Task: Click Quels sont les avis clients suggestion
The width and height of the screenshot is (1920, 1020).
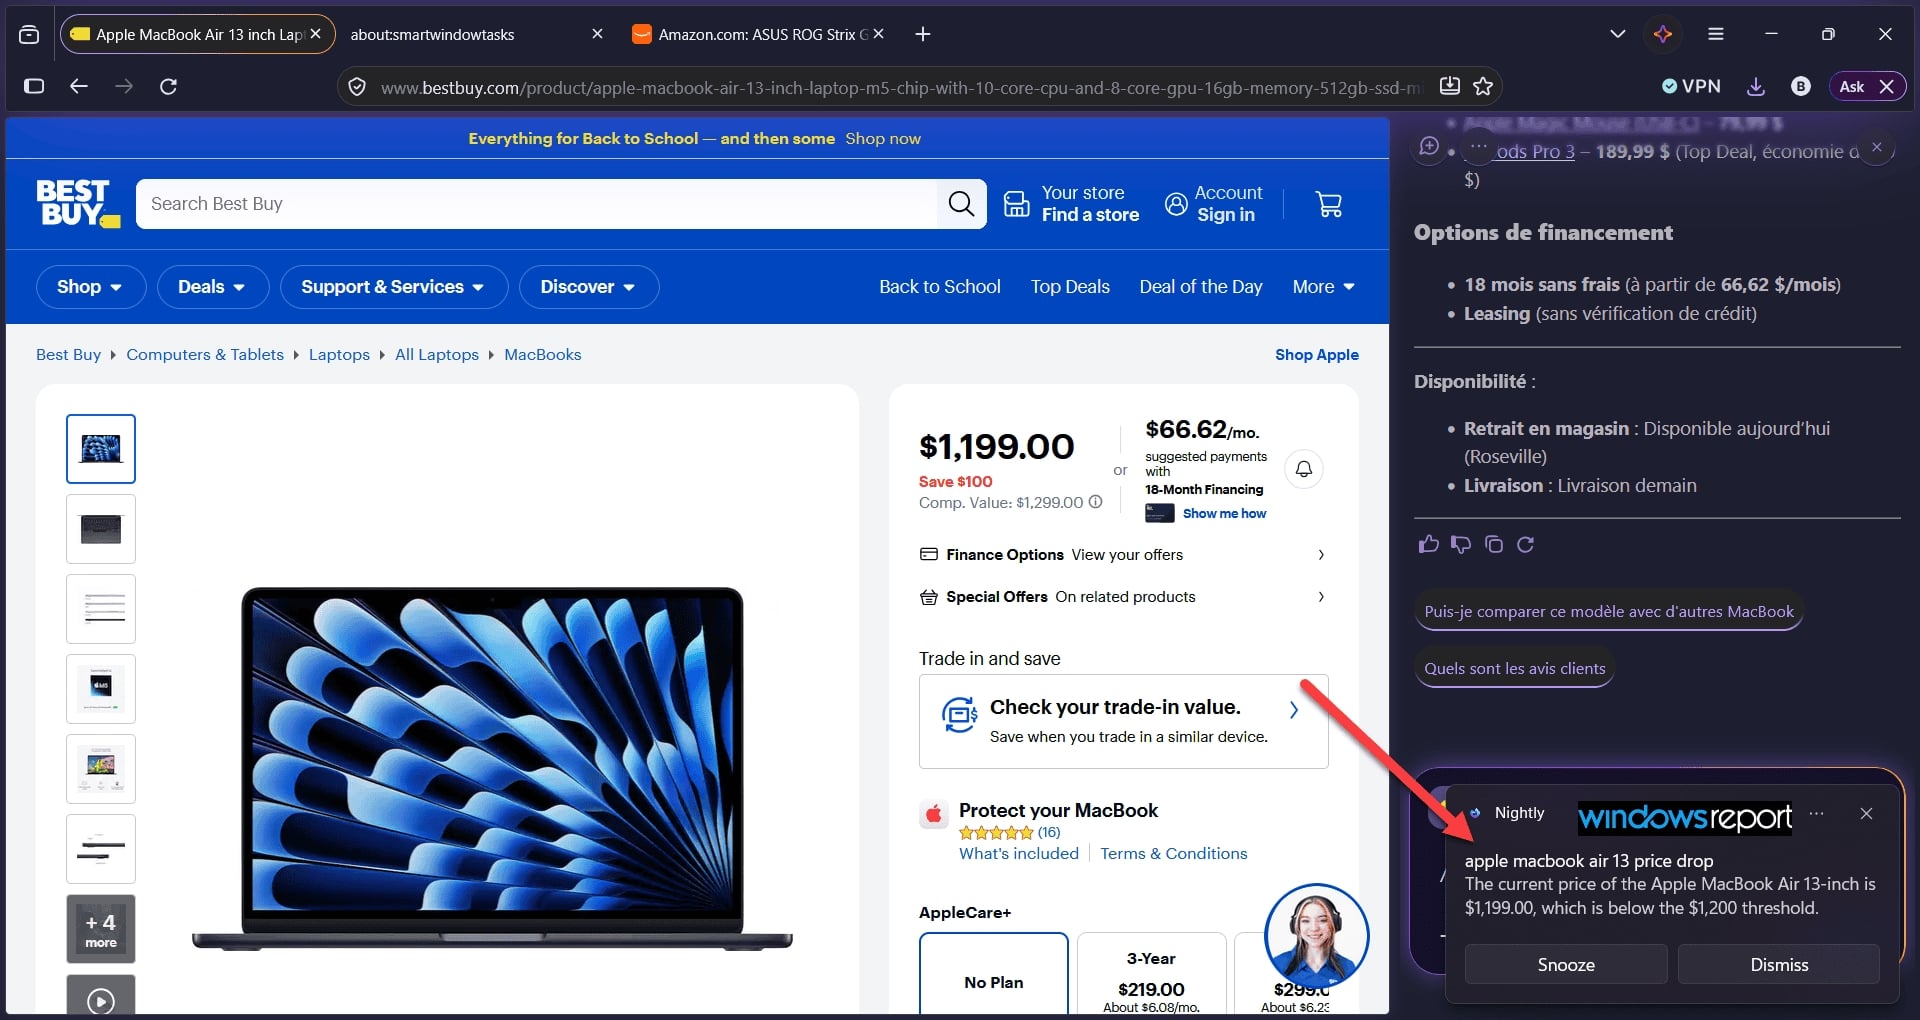Action: pyautogui.click(x=1514, y=669)
